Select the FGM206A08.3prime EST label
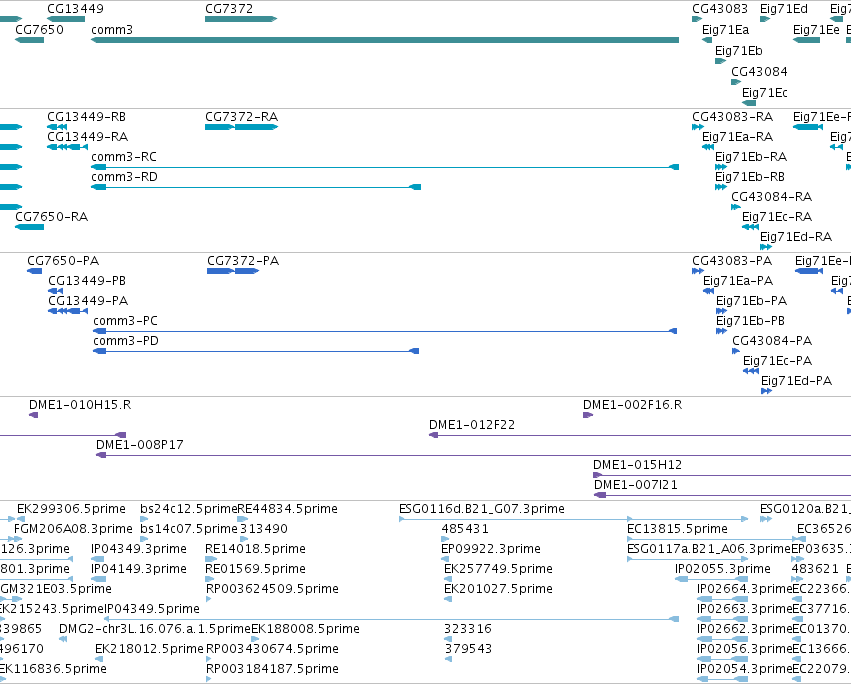Image resolution: width=851 pixels, height=684 pixels. pyautogui.click(x=73, y=529)
